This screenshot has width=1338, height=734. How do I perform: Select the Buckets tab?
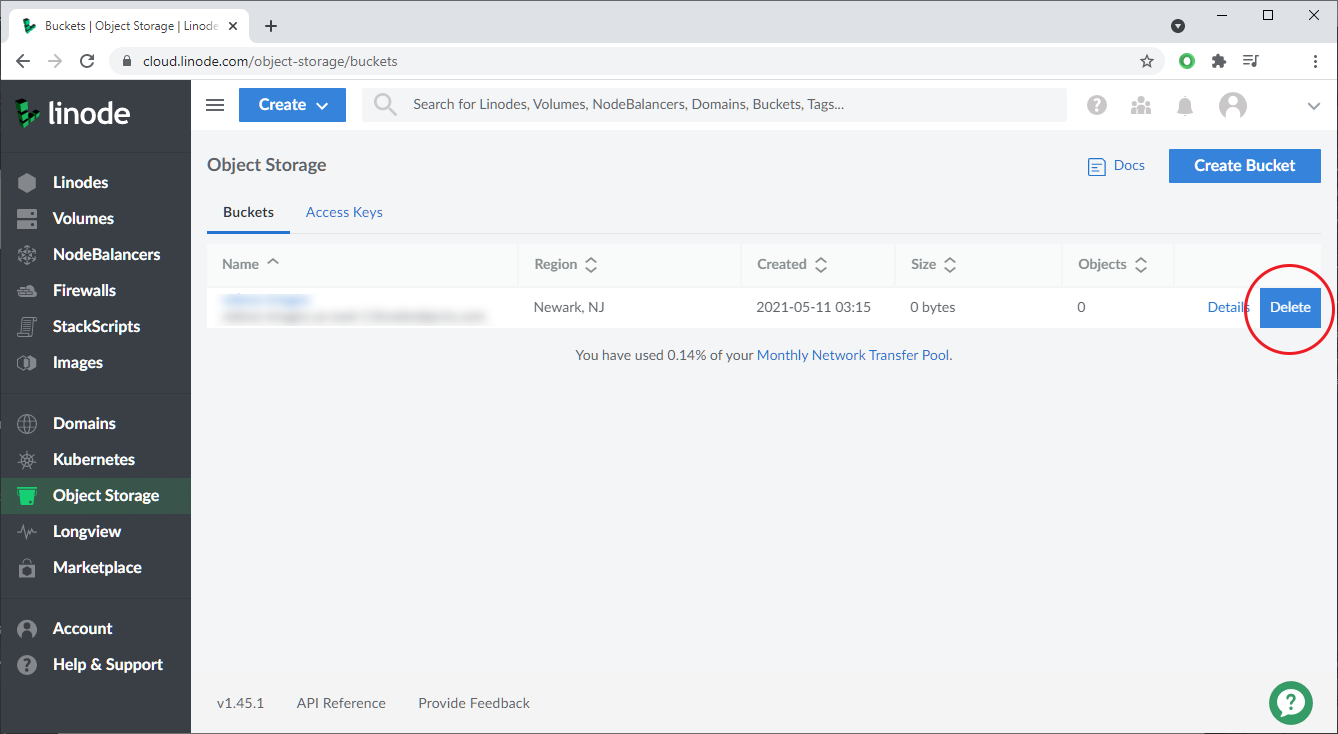pos(248,212)
